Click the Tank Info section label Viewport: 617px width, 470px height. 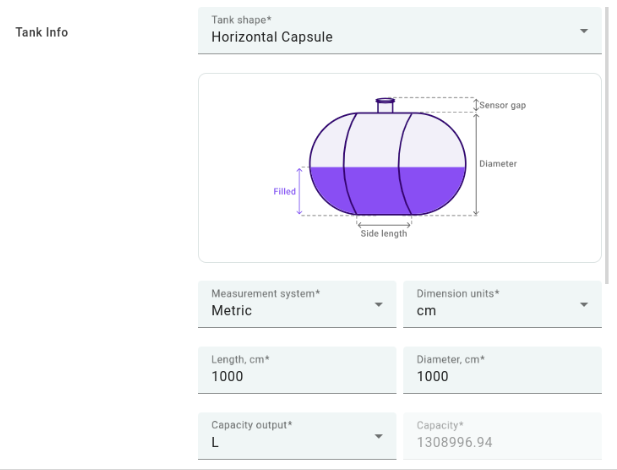pos(42,32)
